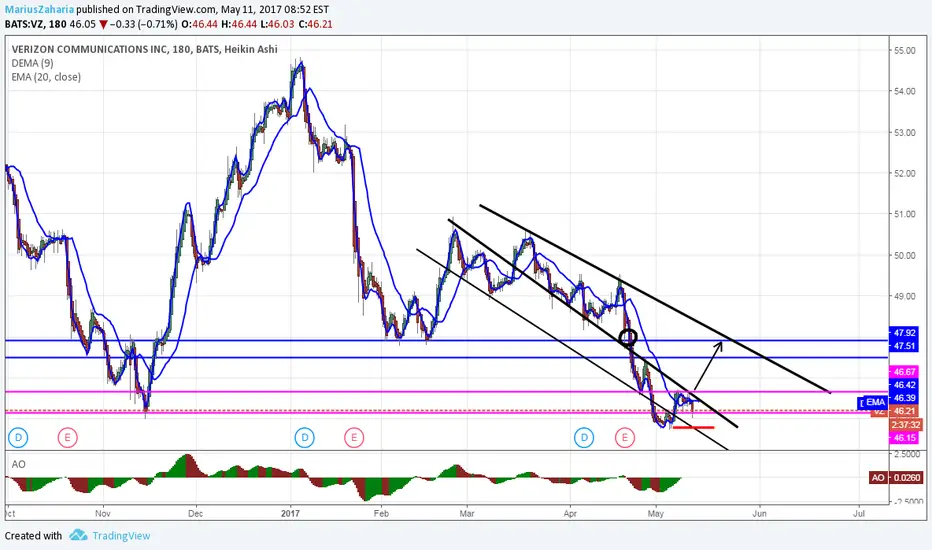Image resolution: width=932 pixels, height=550 pixels.
Task: Click the 46.21 current price label
Action: pos(904,411)
